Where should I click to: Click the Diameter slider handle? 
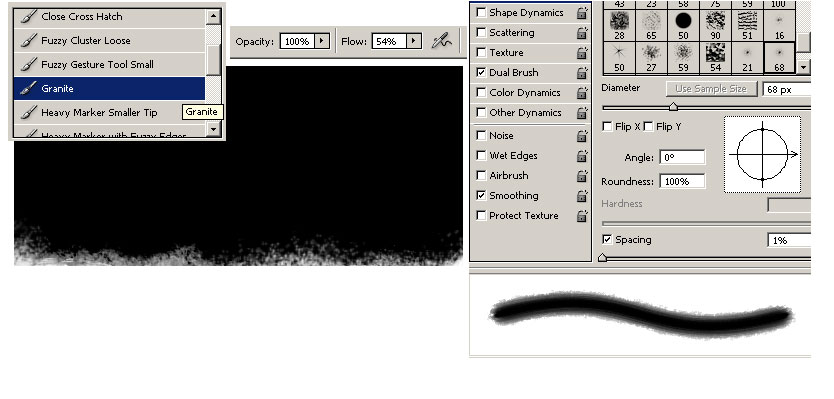coord(673,107)
